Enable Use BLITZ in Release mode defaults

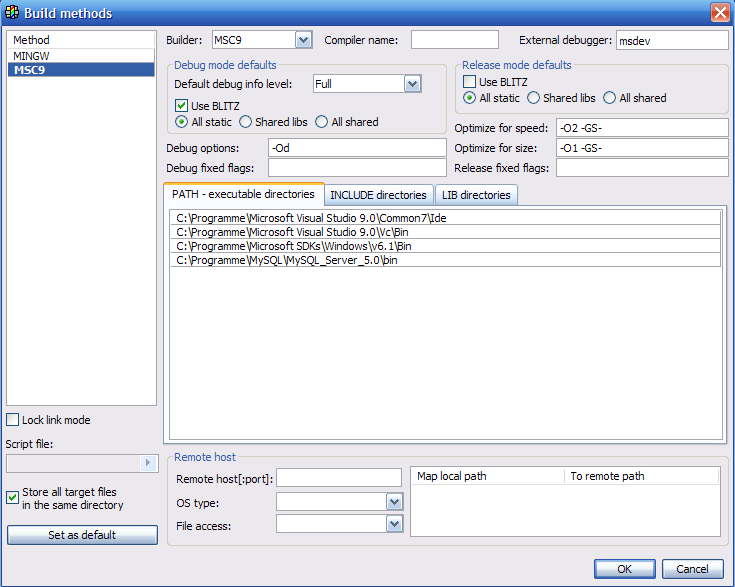469,81
